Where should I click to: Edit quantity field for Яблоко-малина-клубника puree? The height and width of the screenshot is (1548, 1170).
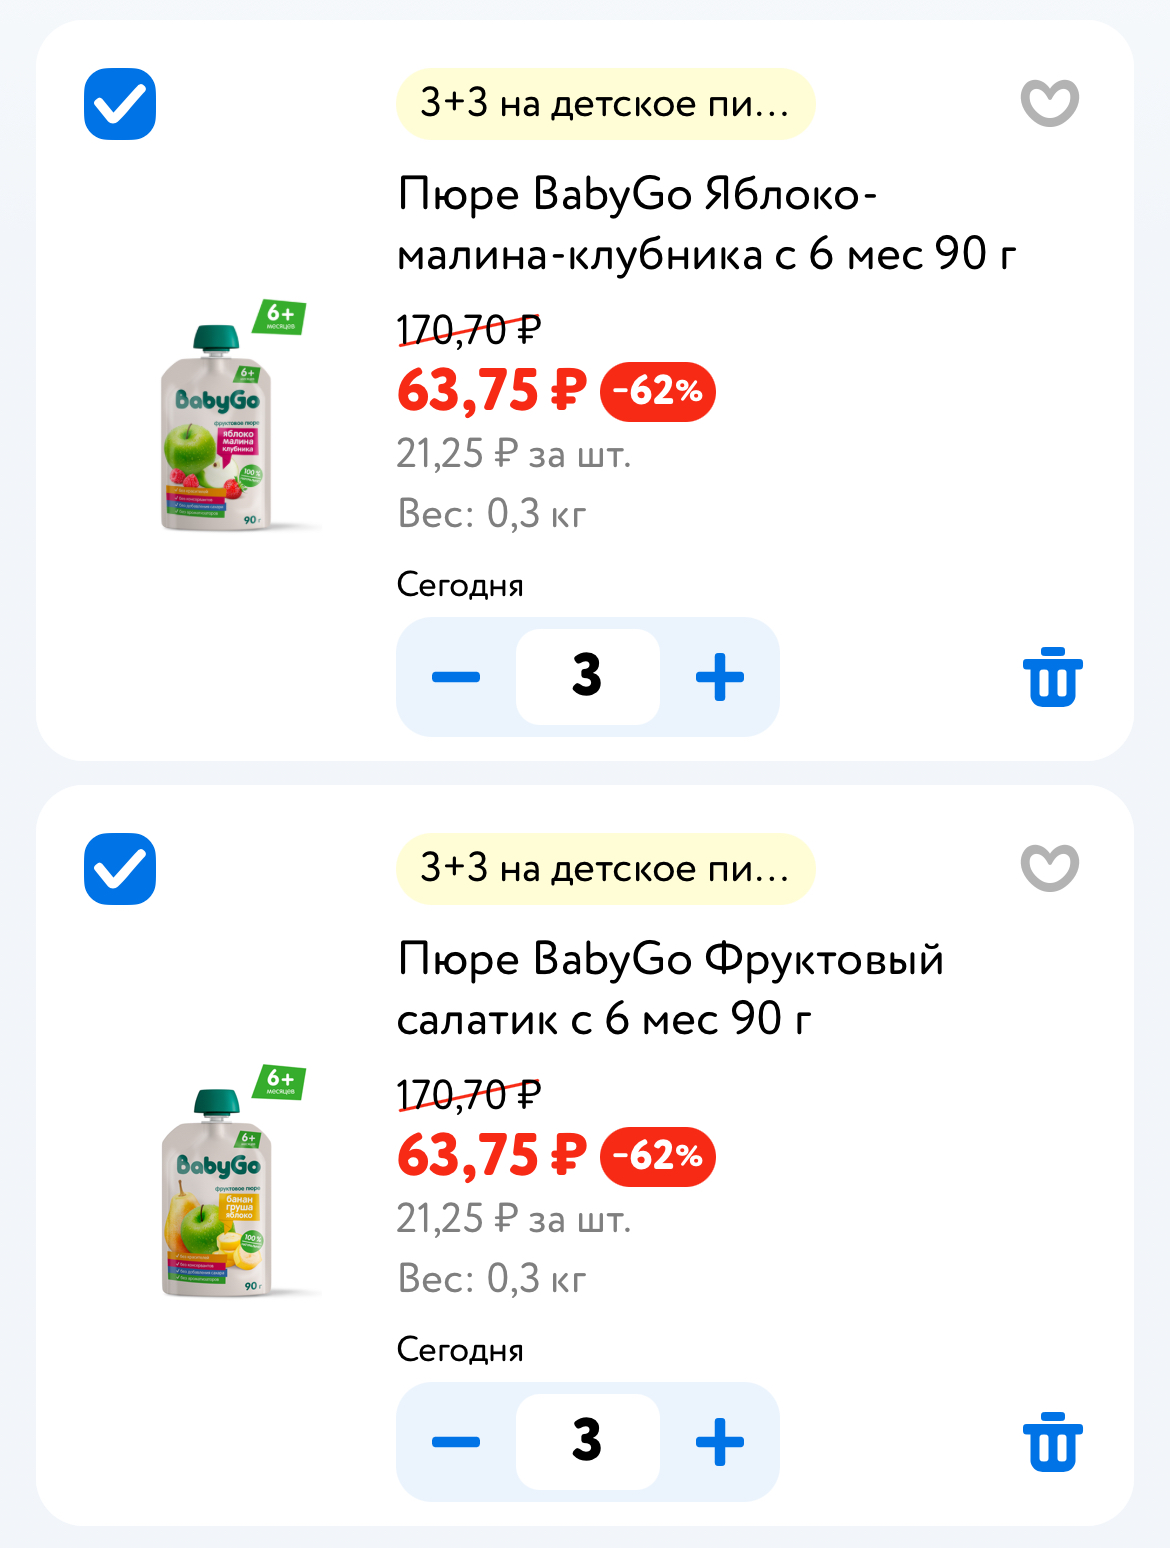click(x=587, y=677)
